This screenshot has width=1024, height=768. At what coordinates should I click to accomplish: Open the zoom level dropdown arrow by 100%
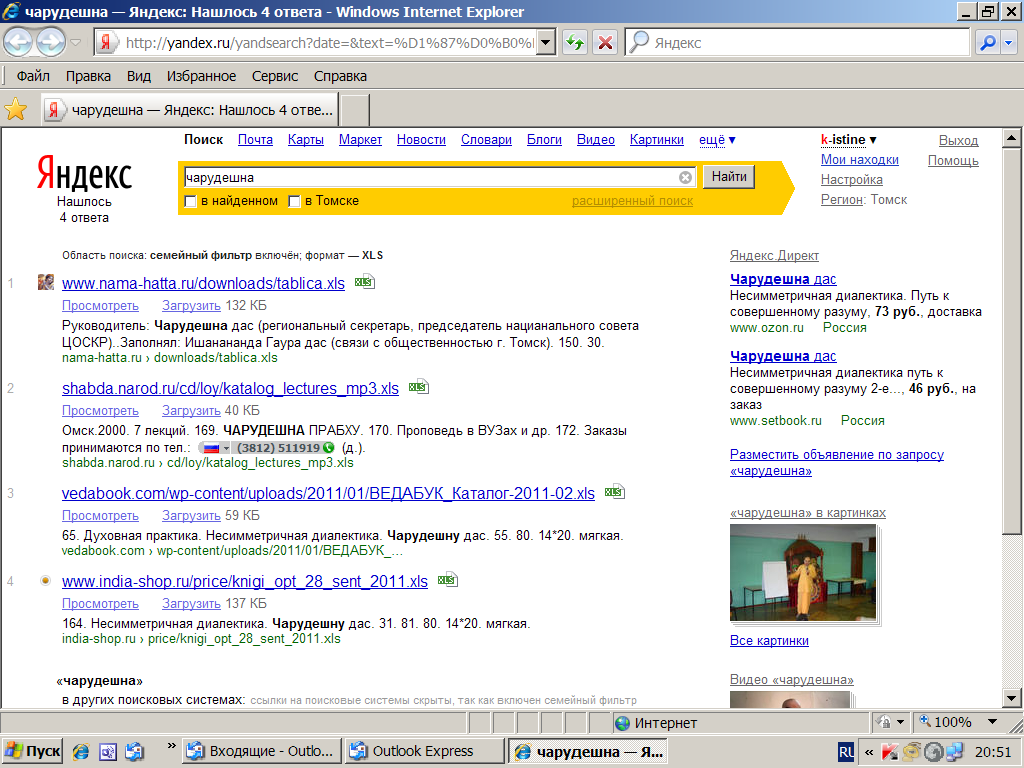tap(993, 722)
